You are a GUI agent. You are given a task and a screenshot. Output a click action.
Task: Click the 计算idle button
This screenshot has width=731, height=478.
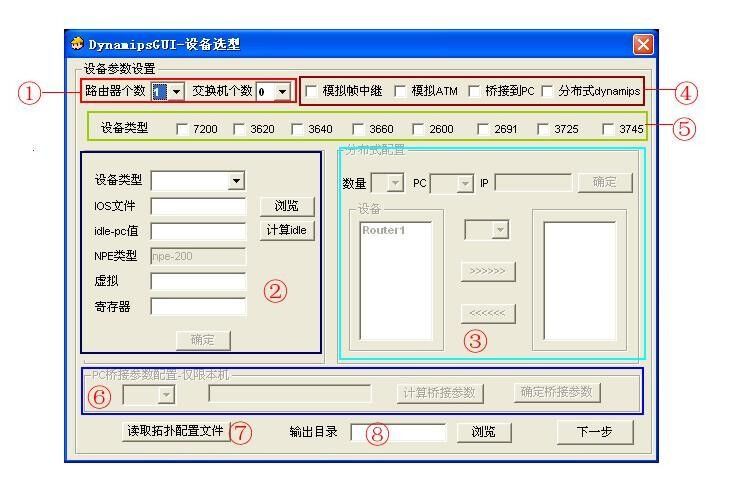(x=287, y=230)
